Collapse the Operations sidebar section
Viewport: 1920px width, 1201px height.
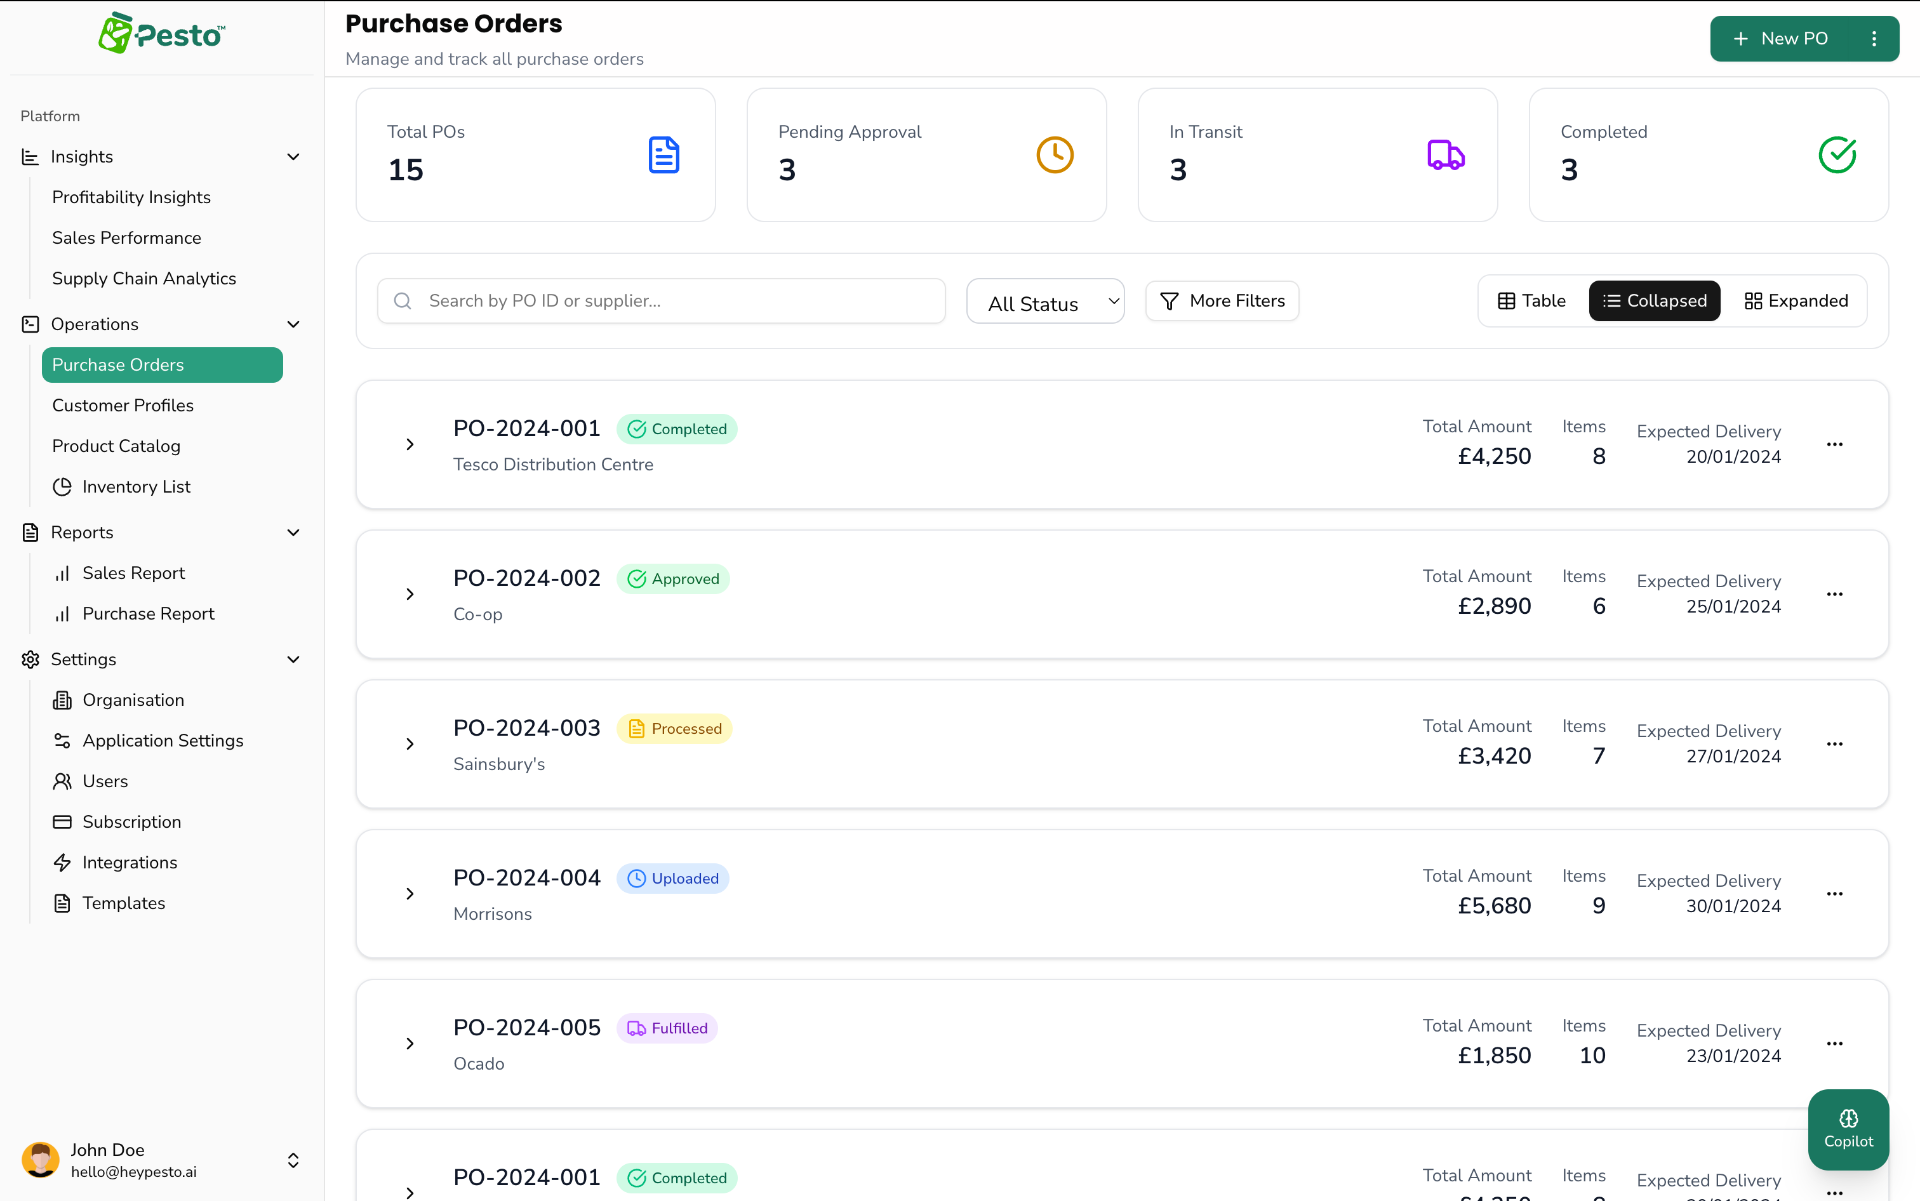click(x=293, y=324)
